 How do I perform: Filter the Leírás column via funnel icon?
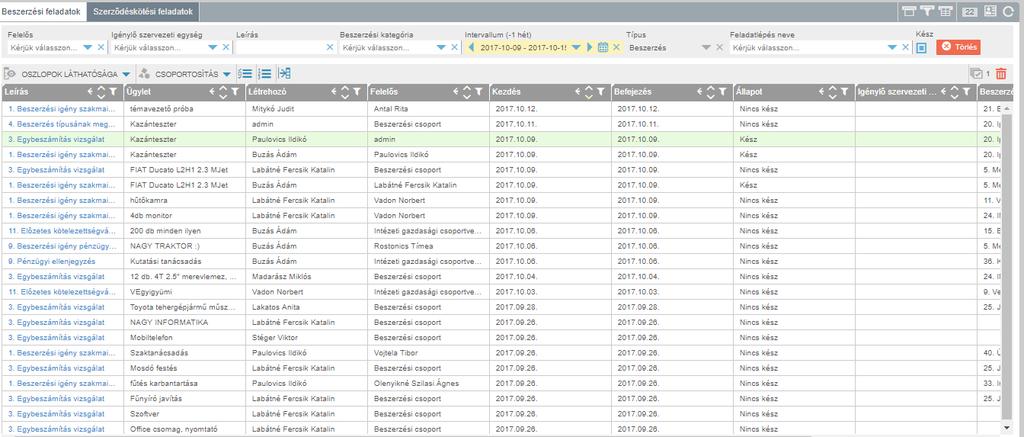112,93
